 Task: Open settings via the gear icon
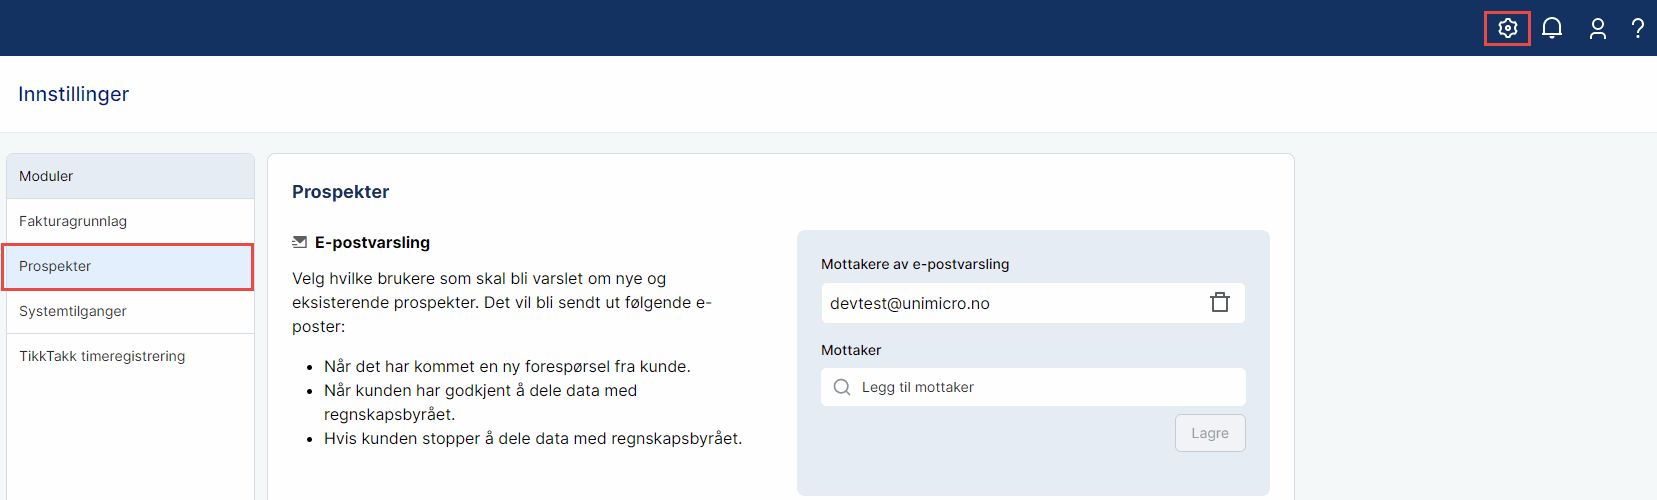(x=1508, y=28)
